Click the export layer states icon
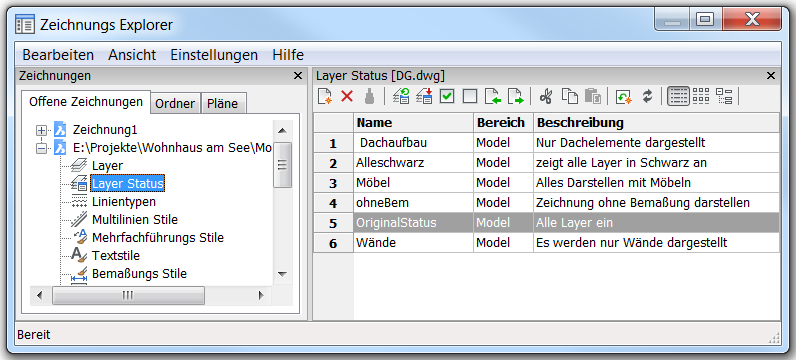Image resolution: width=796 pixels, height=360 pixels. (x=516, y=96)
